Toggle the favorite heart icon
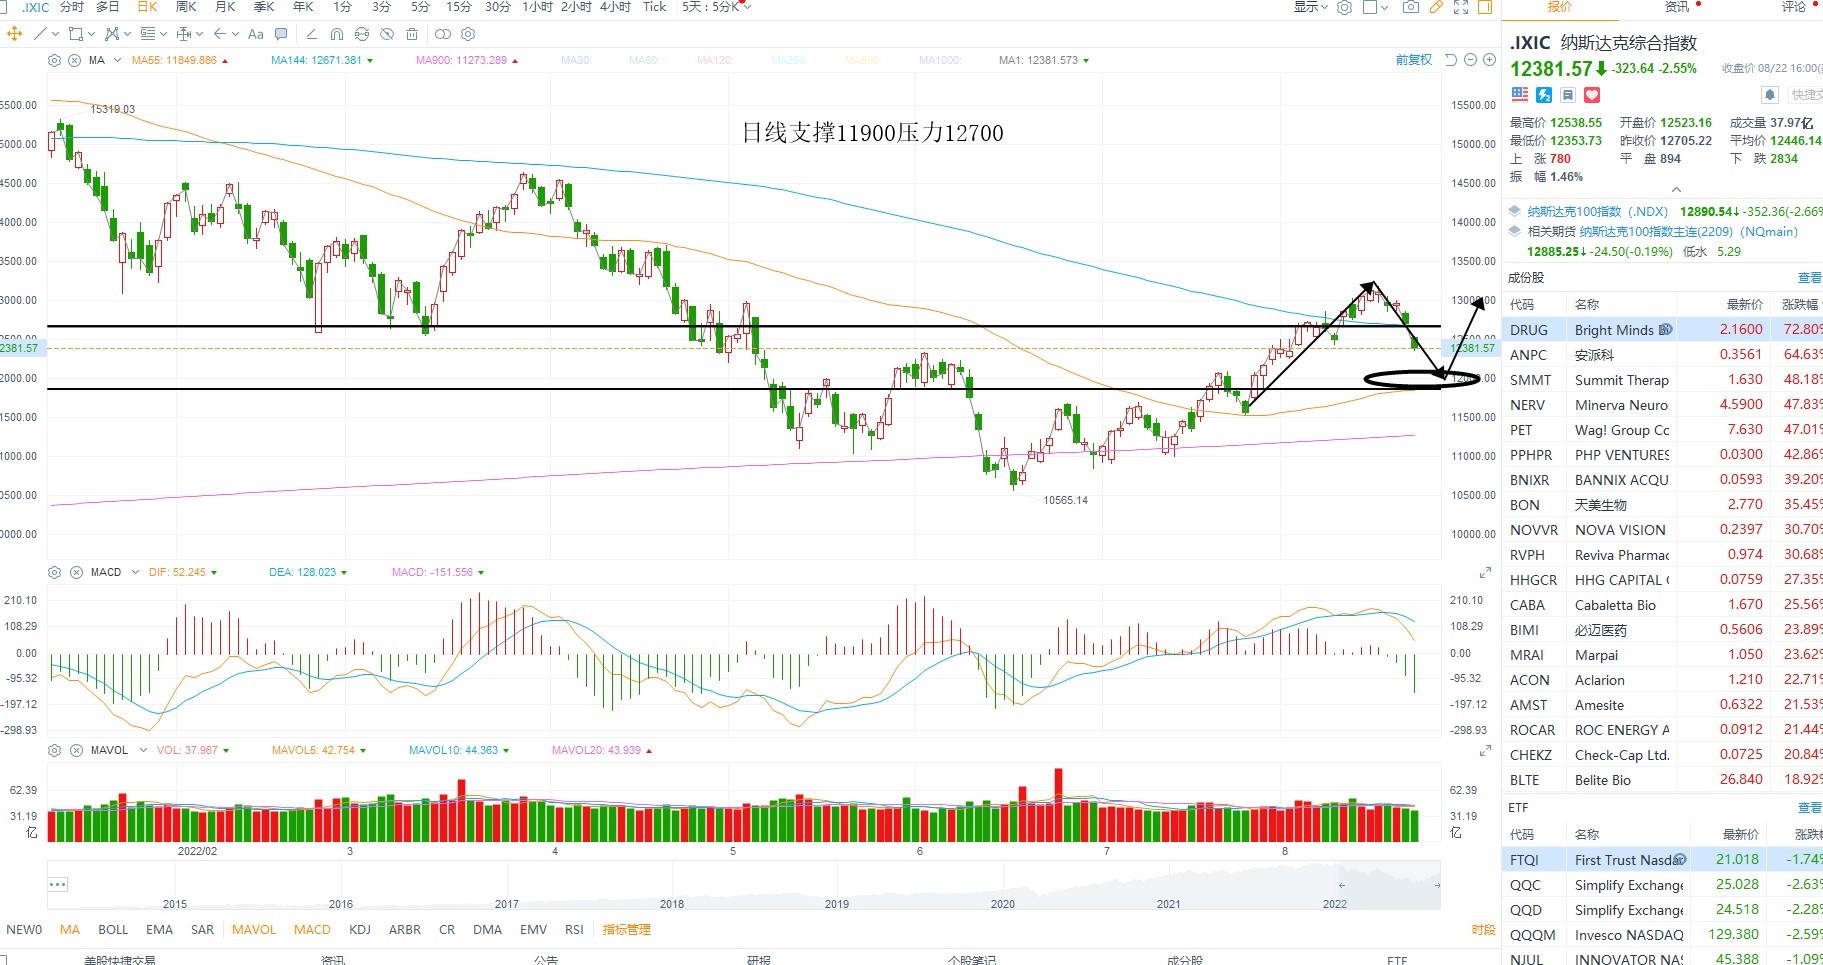The height and width of the screenshot is (965, 1823). 1592,95
